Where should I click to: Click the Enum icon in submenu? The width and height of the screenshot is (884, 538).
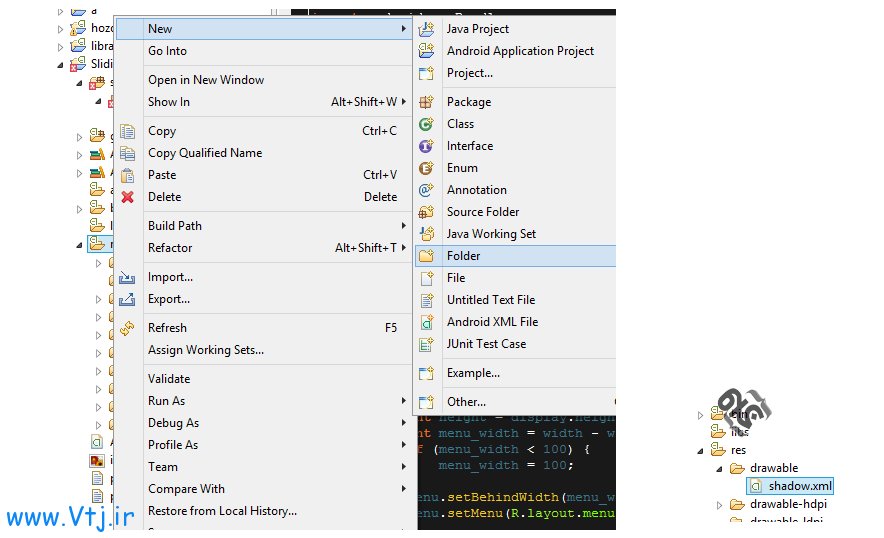coord(427,168)
